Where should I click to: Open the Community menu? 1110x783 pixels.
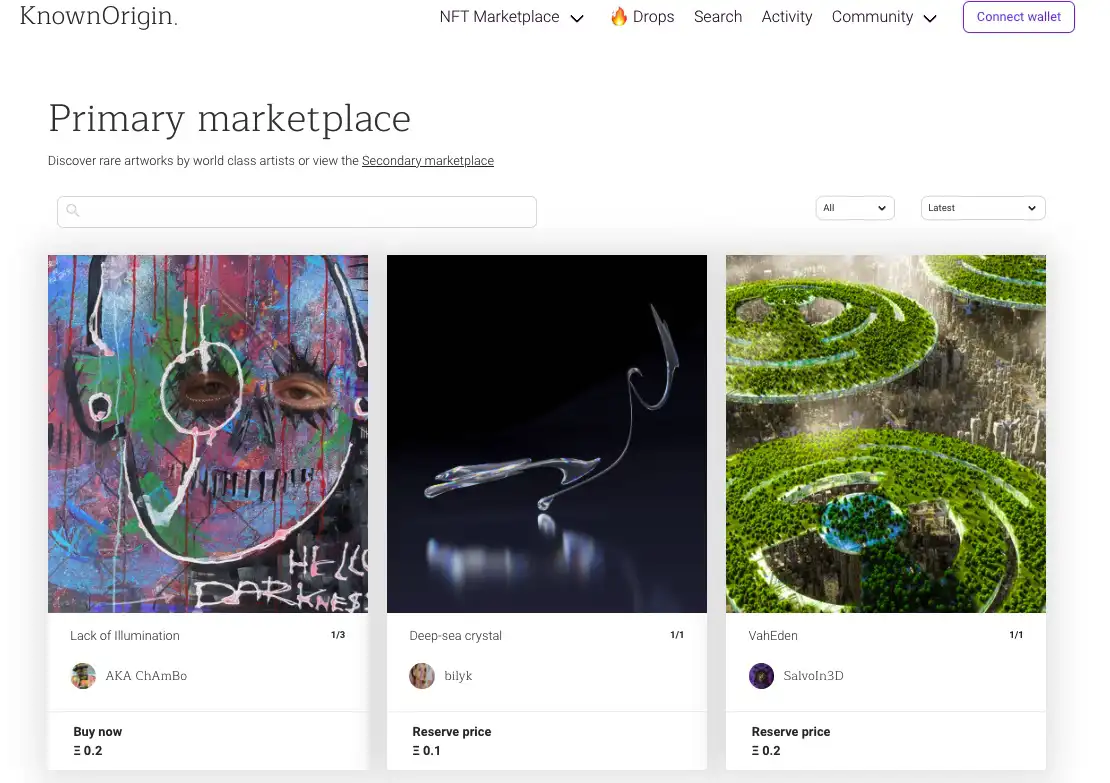[x=872, y=17]
